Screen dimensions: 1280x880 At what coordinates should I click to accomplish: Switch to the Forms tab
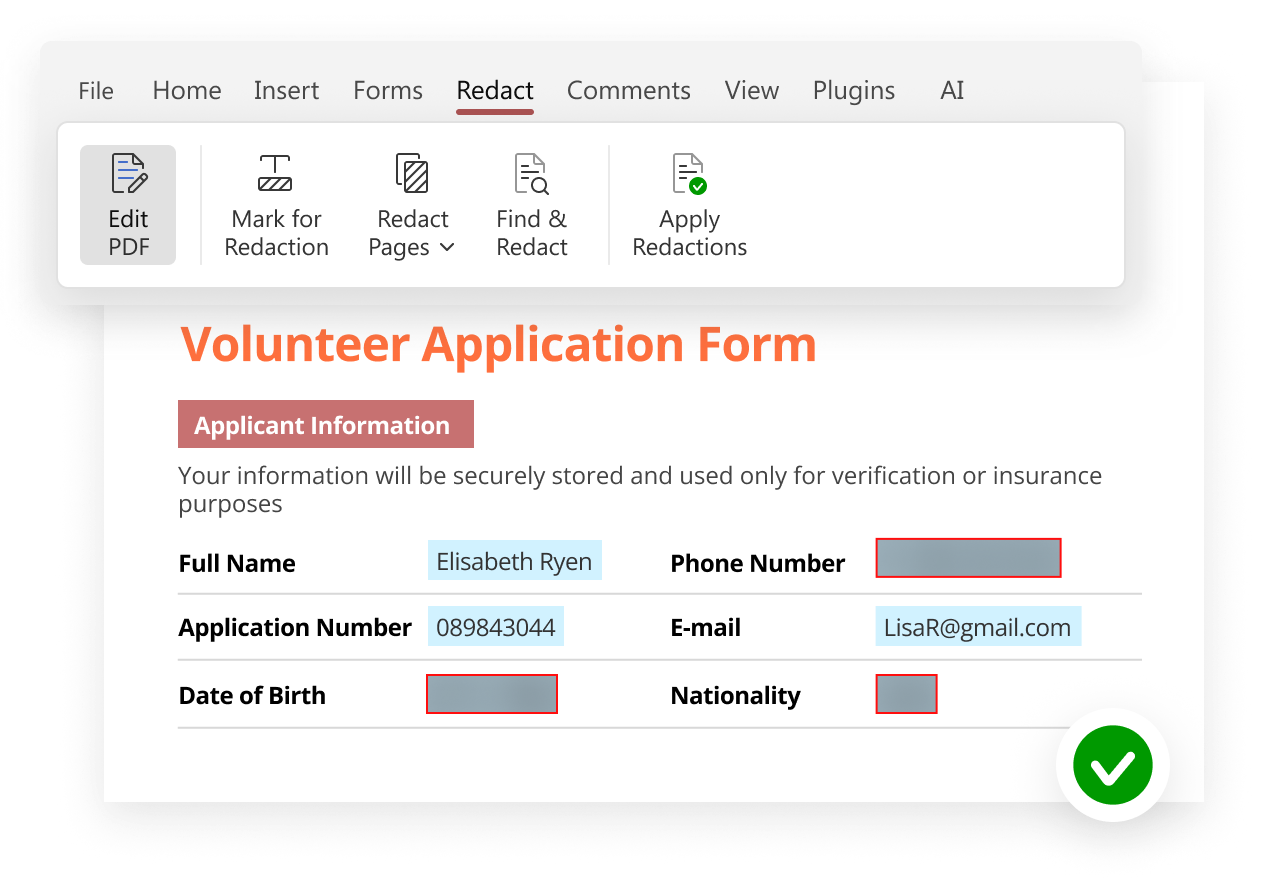[x=388, y=91]
